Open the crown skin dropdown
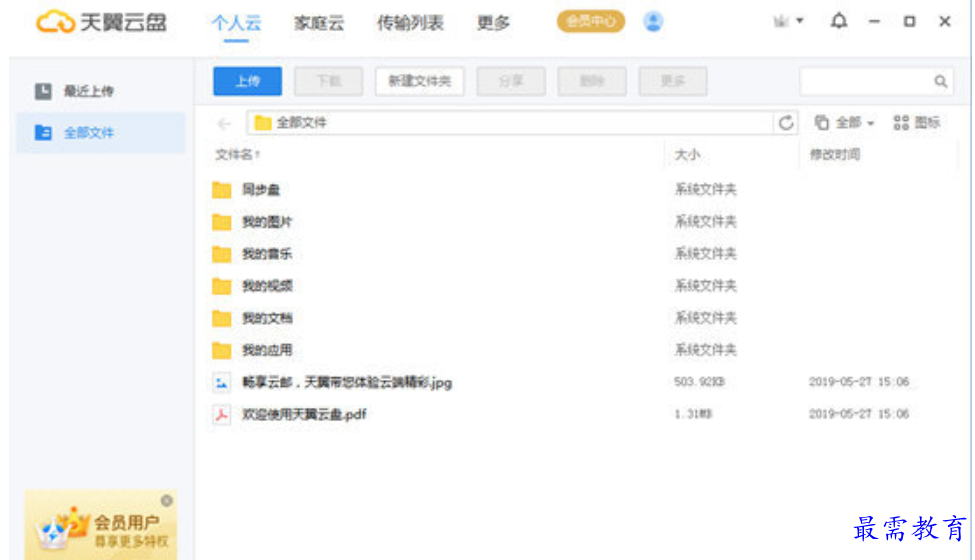This screenshot has height=560, width=975. [x=788, y=21]
